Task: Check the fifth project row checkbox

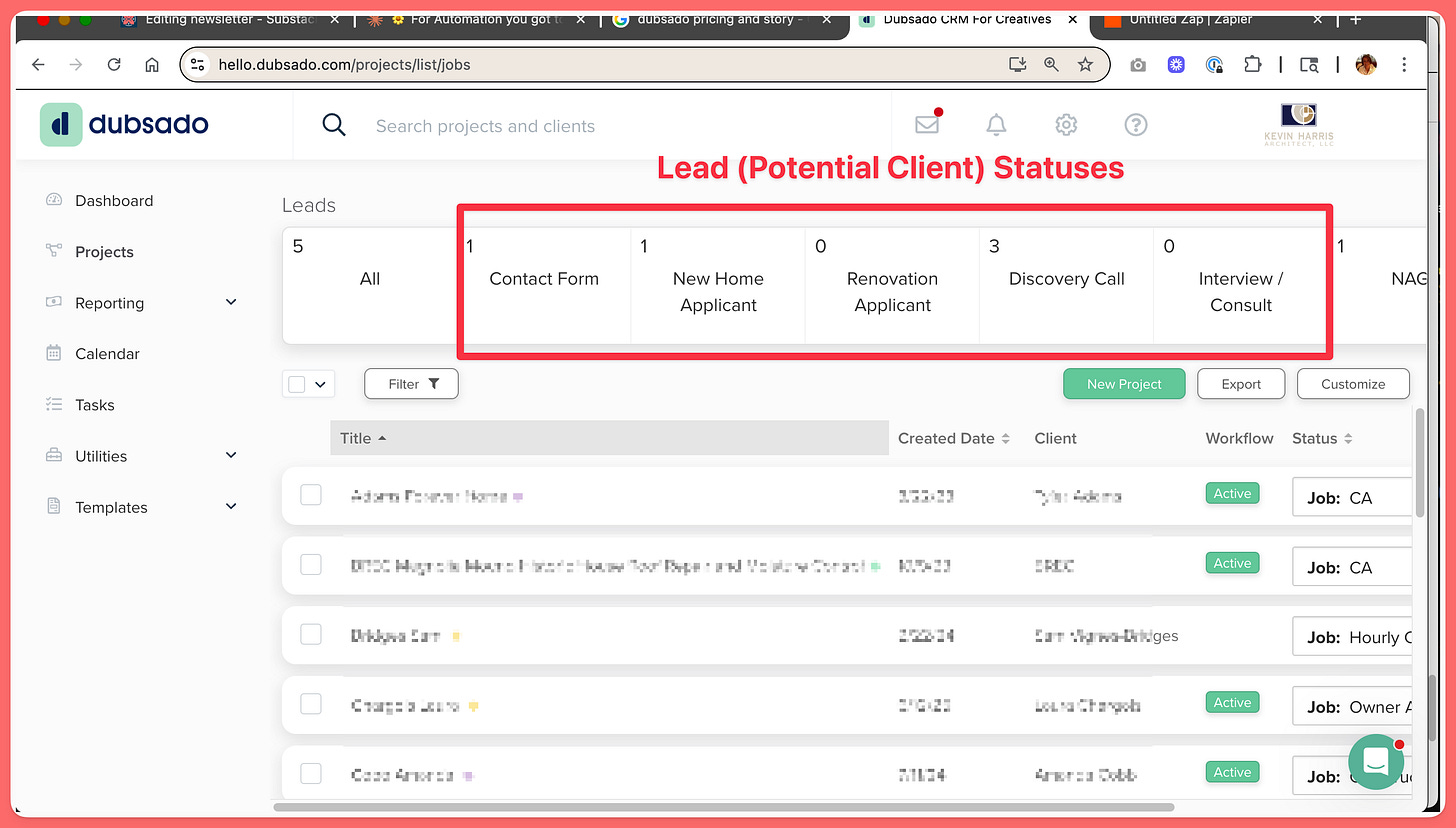Action: [311, 774]
